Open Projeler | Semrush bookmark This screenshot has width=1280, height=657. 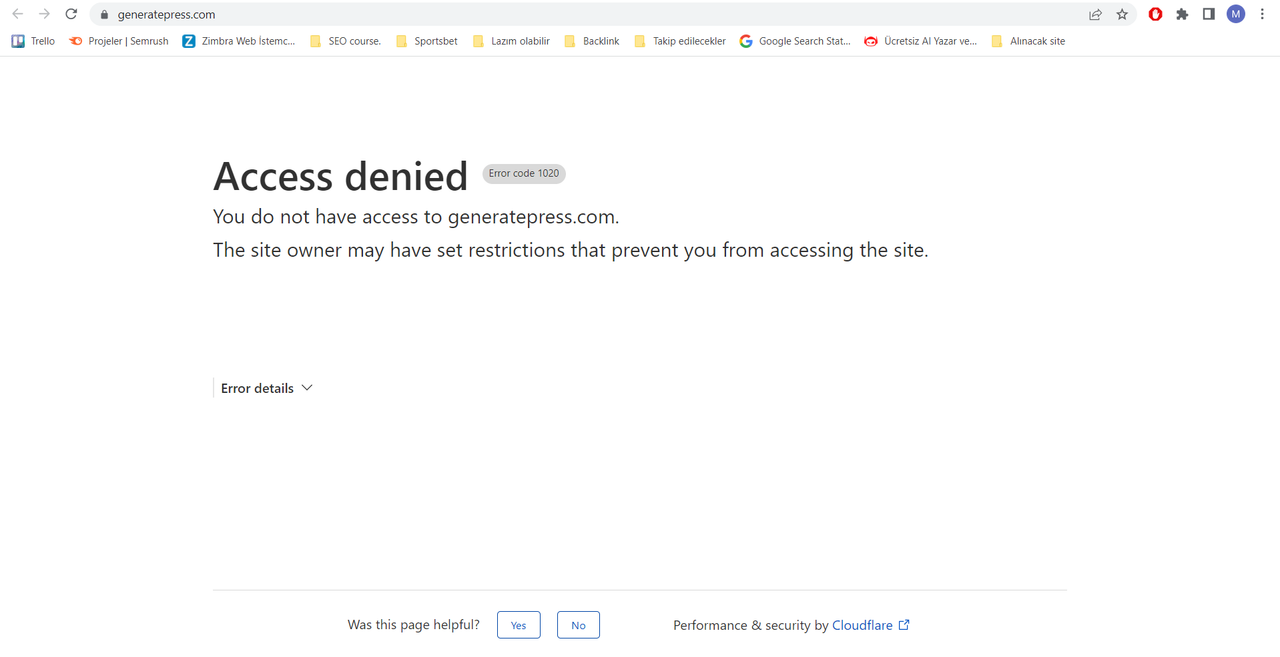pyautogui.click(x=119, y=41)
